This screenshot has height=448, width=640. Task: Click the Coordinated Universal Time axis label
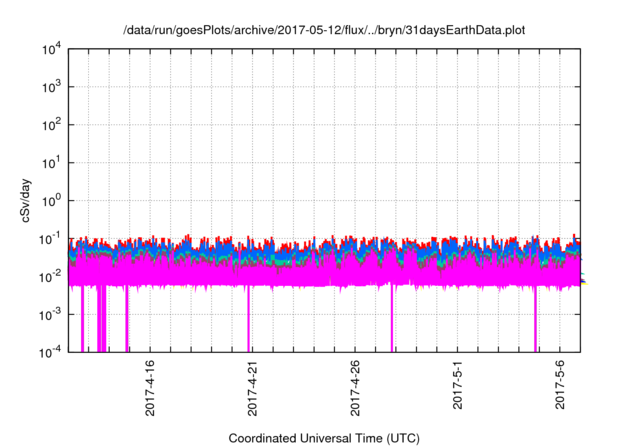coord(324,438)
